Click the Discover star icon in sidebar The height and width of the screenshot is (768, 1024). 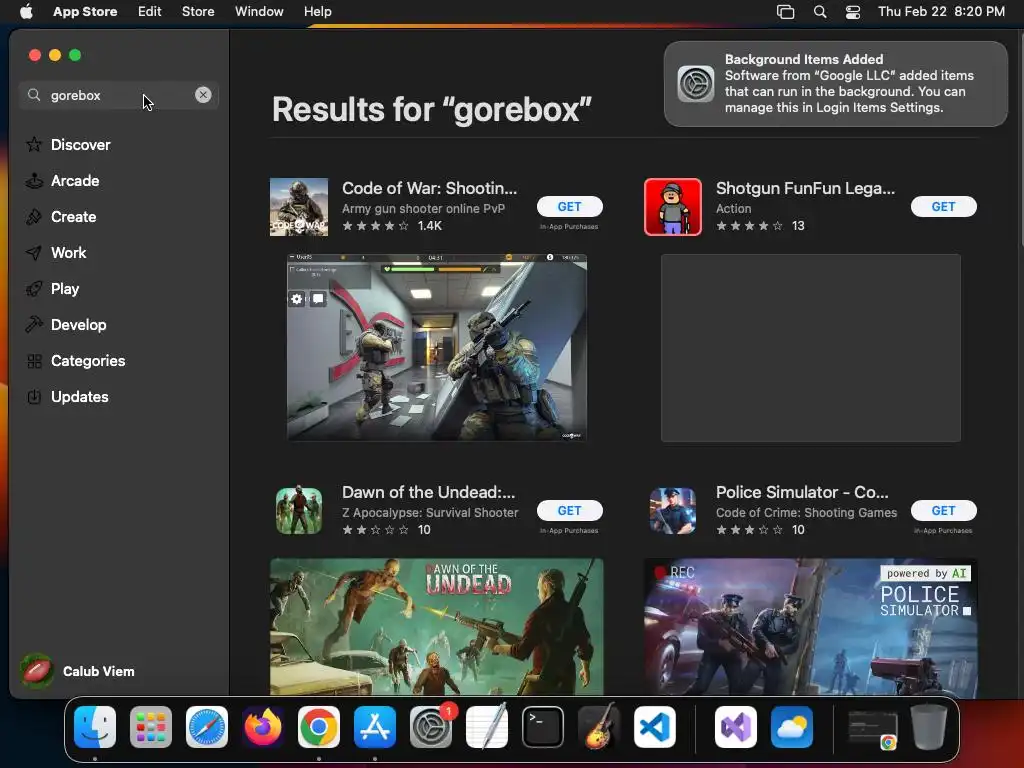click(x=34, y=144)
